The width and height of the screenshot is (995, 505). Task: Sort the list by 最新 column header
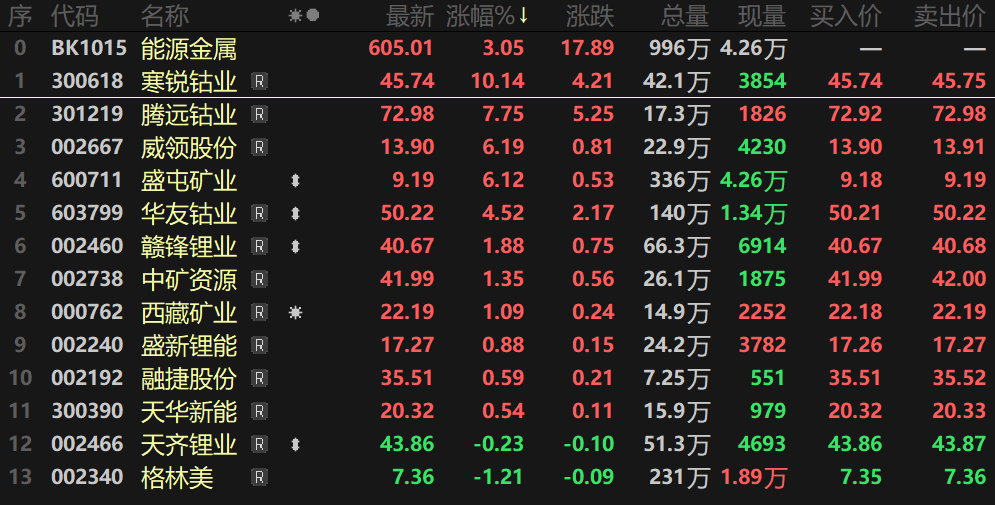point(410,16)
